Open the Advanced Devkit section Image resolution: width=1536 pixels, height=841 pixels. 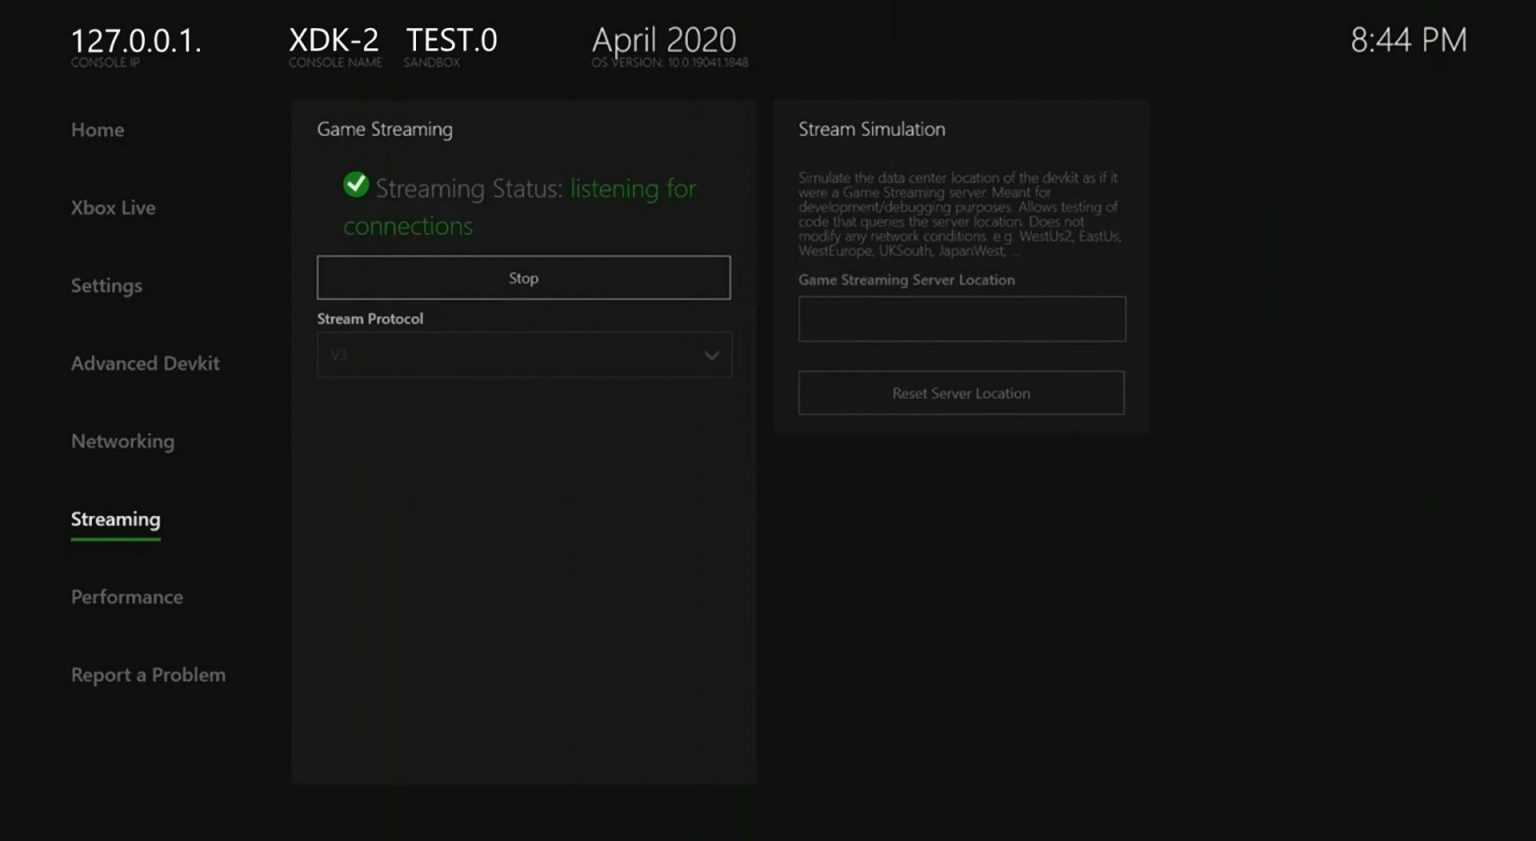(x=145, y=364)
